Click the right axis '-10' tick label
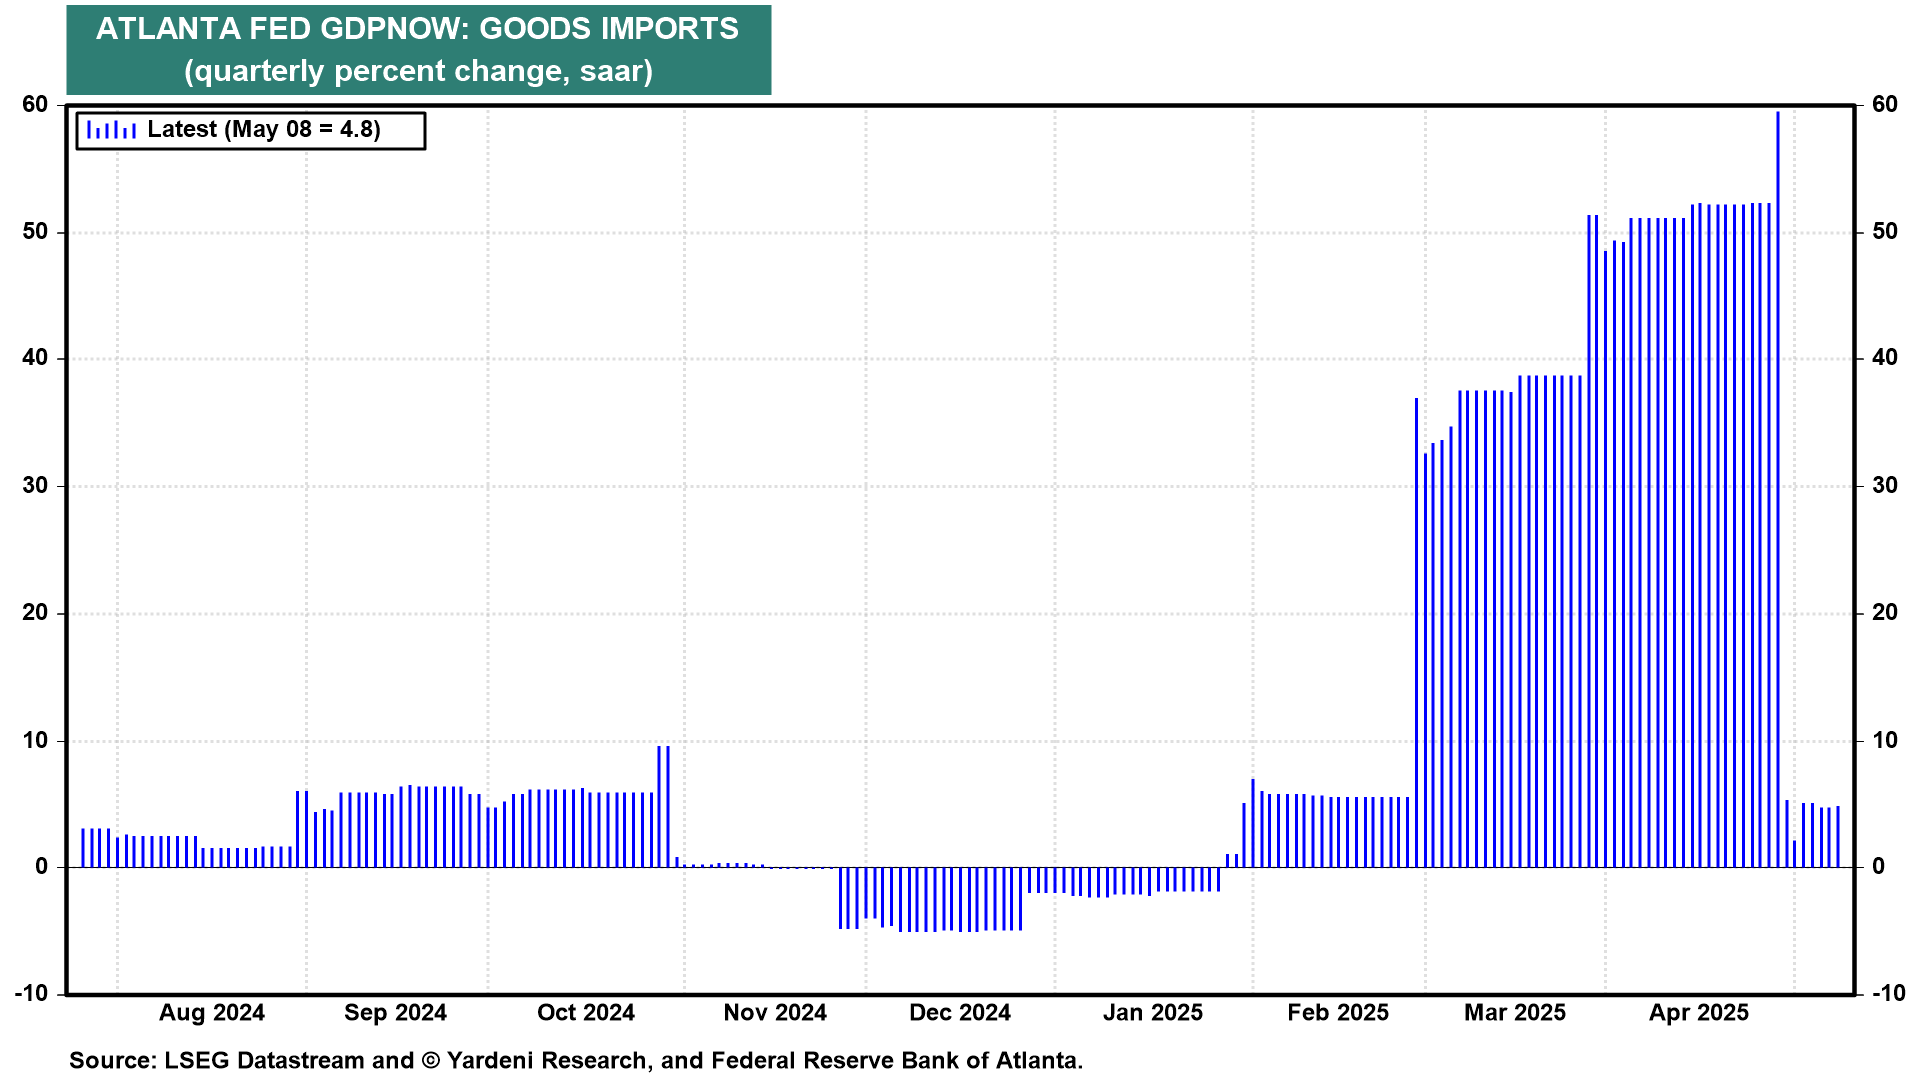The height and width of the screenshot is (1080, 1920). click(x=1888, y=994)
